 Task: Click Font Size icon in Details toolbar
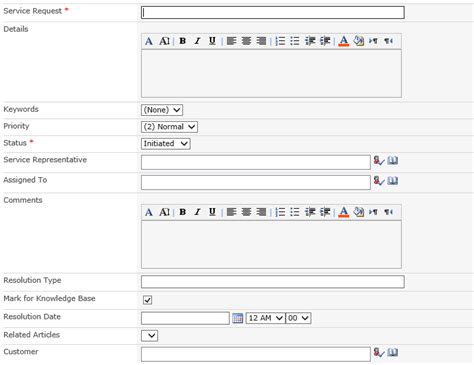tap(164, 41)
